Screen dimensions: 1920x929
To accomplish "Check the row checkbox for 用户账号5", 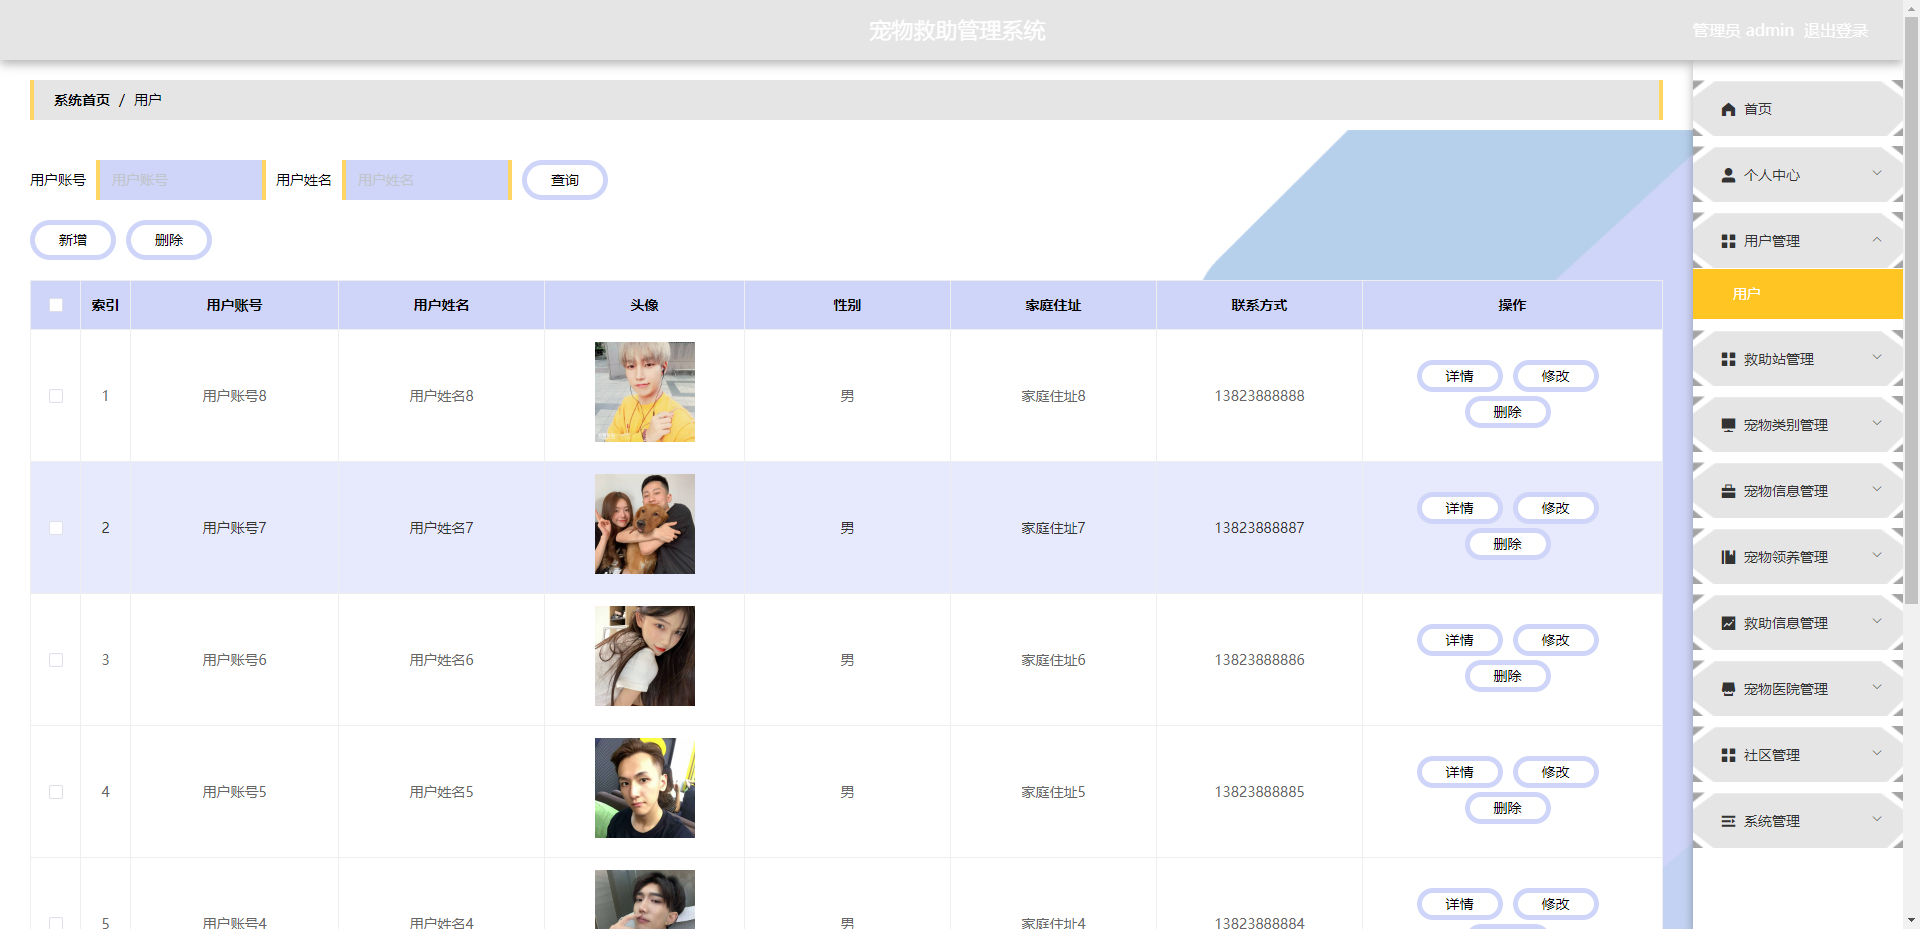I will pos(55,792).
